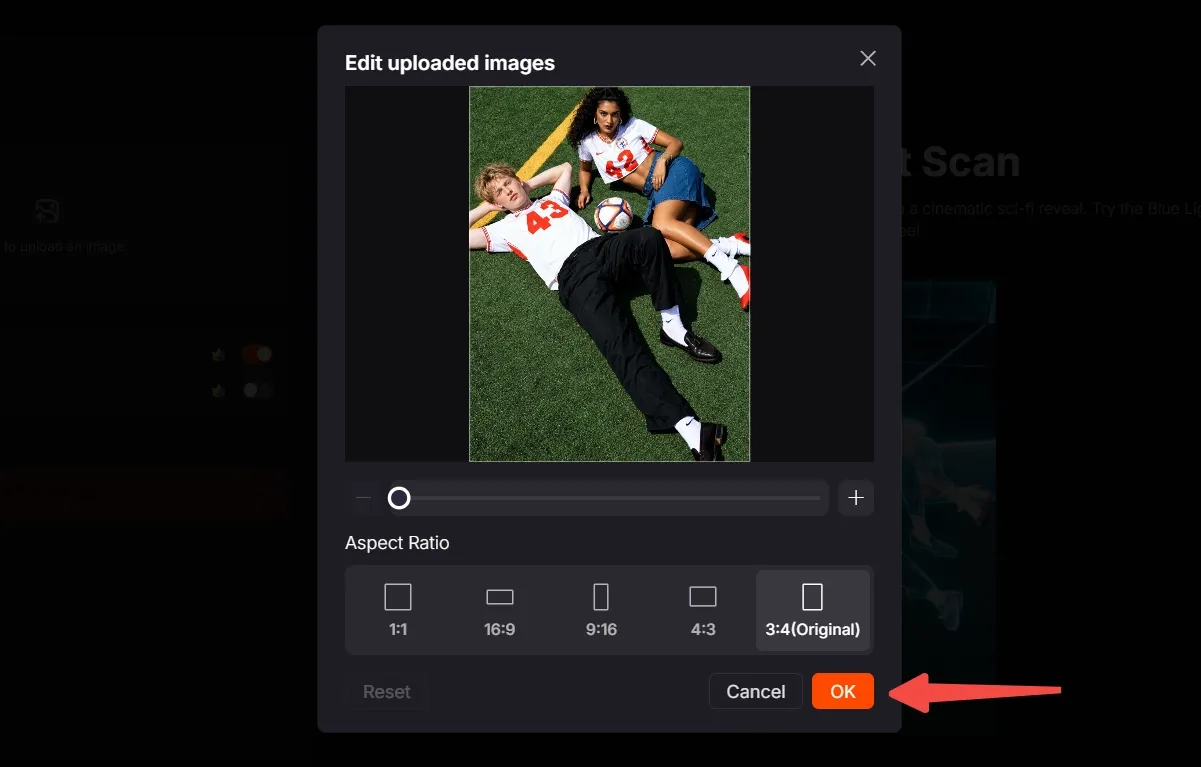Click the "Aspect Ratio" label
The height and width of the screenshot is (767, 1201).
click(x=397, y=543)
